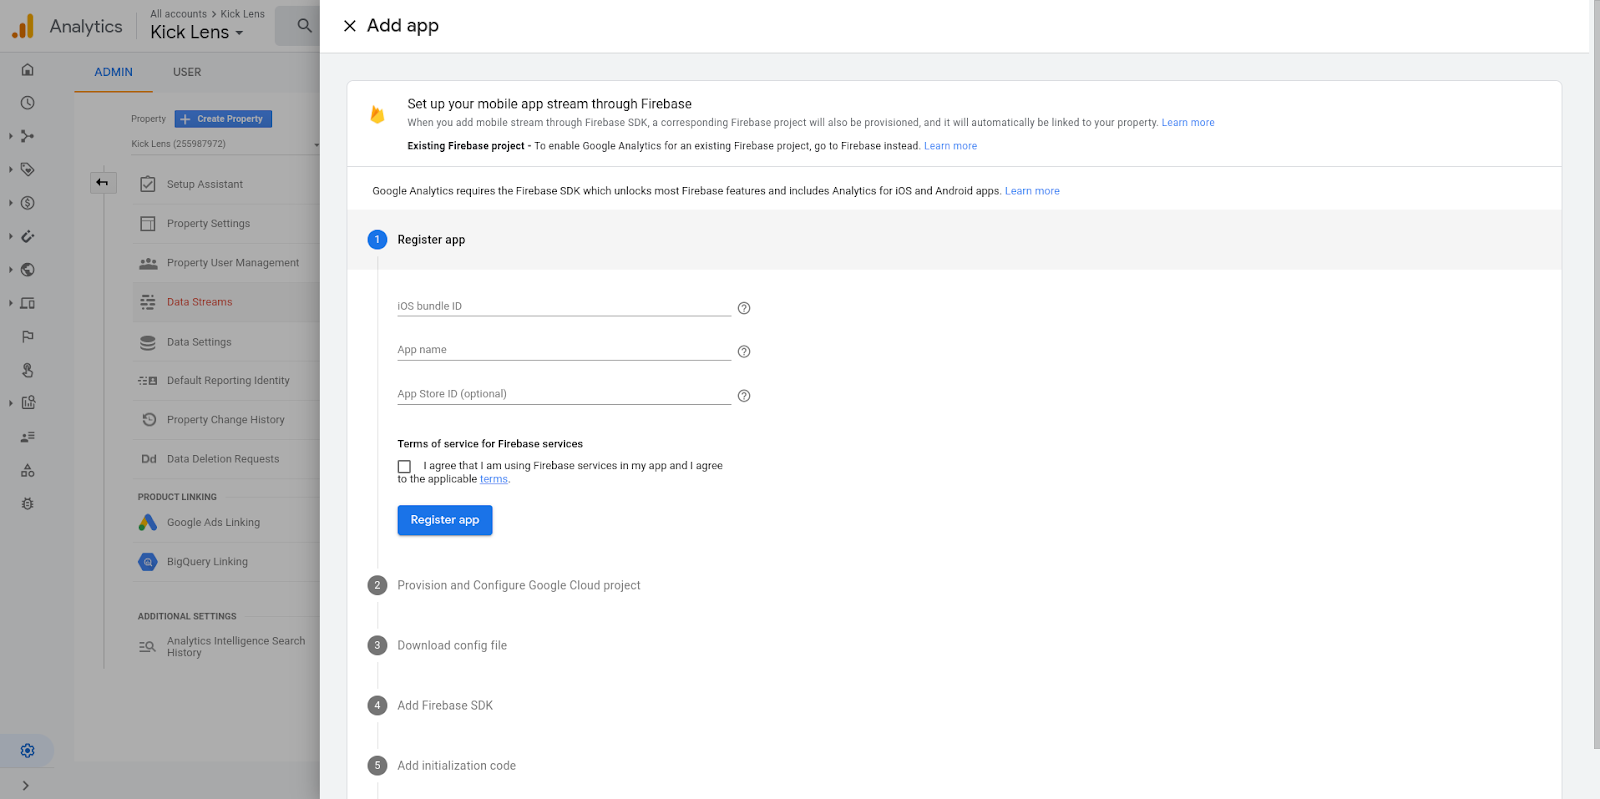Open the Audiences person-list icon in sidebar

28,437
